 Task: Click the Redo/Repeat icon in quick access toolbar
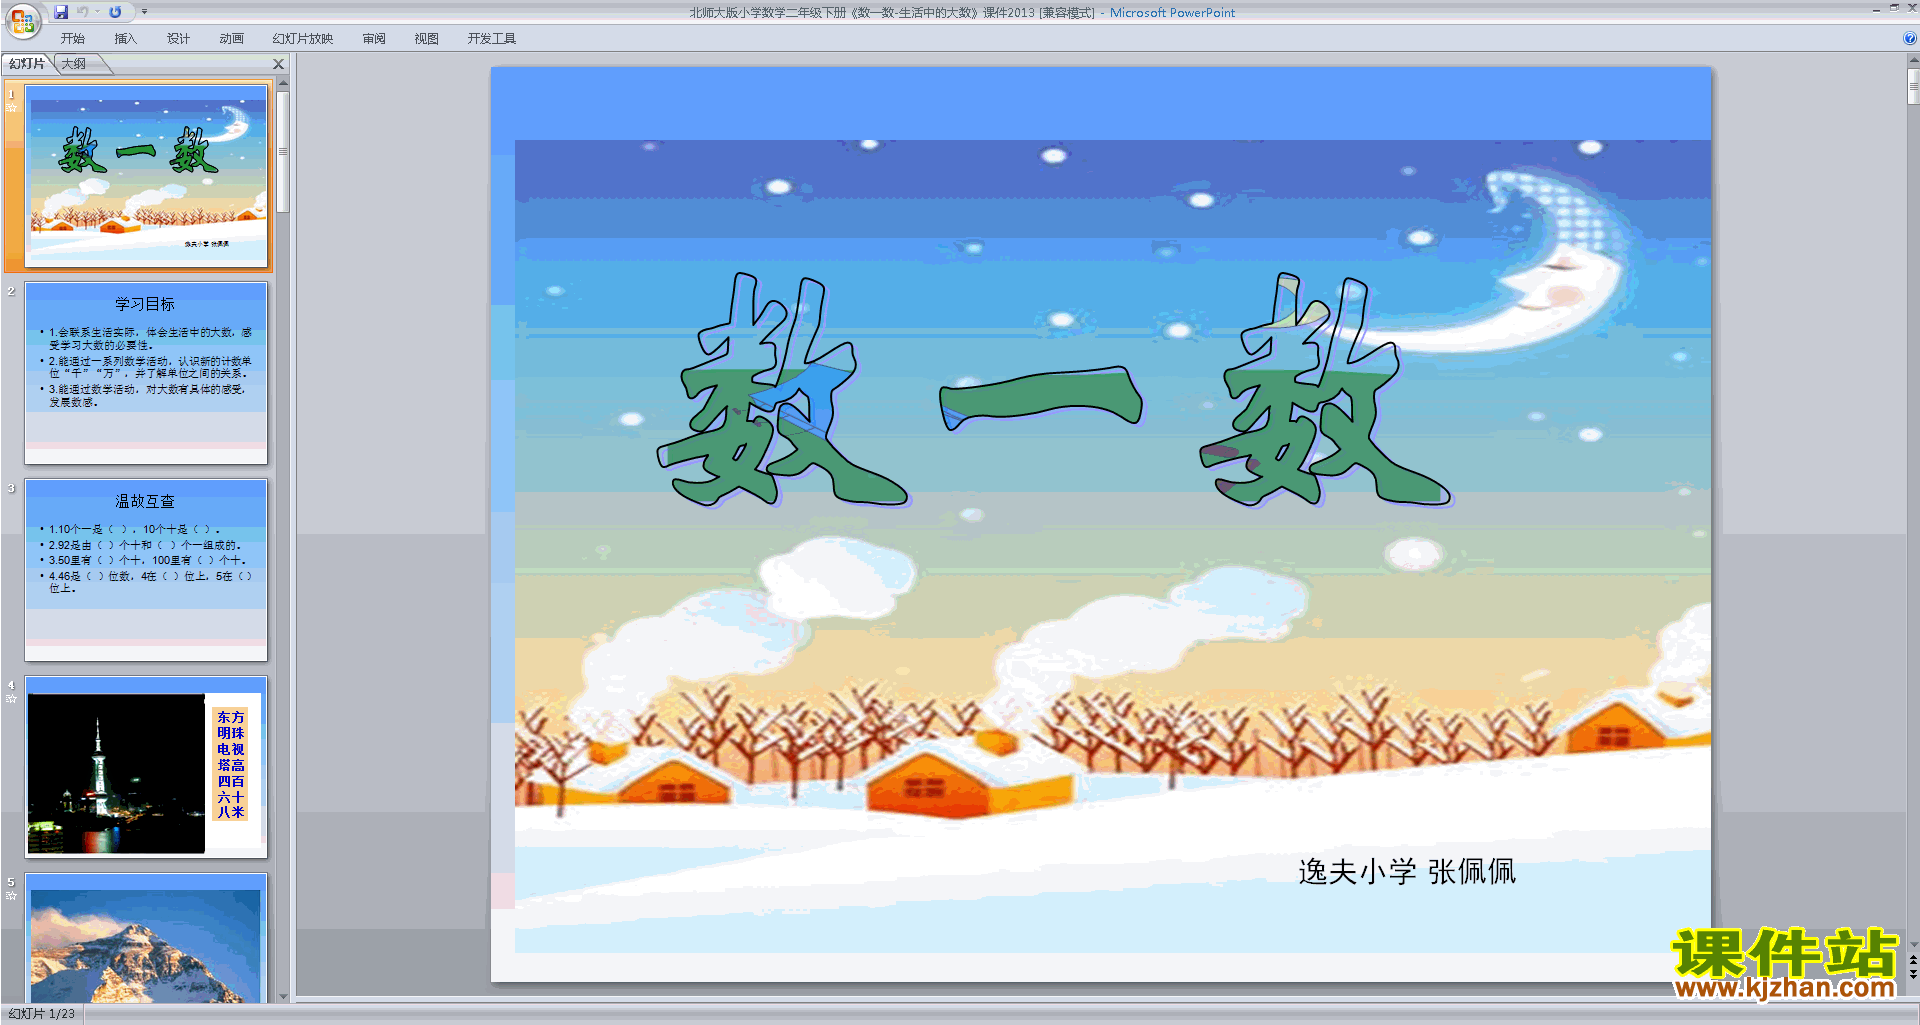[115, 12]
